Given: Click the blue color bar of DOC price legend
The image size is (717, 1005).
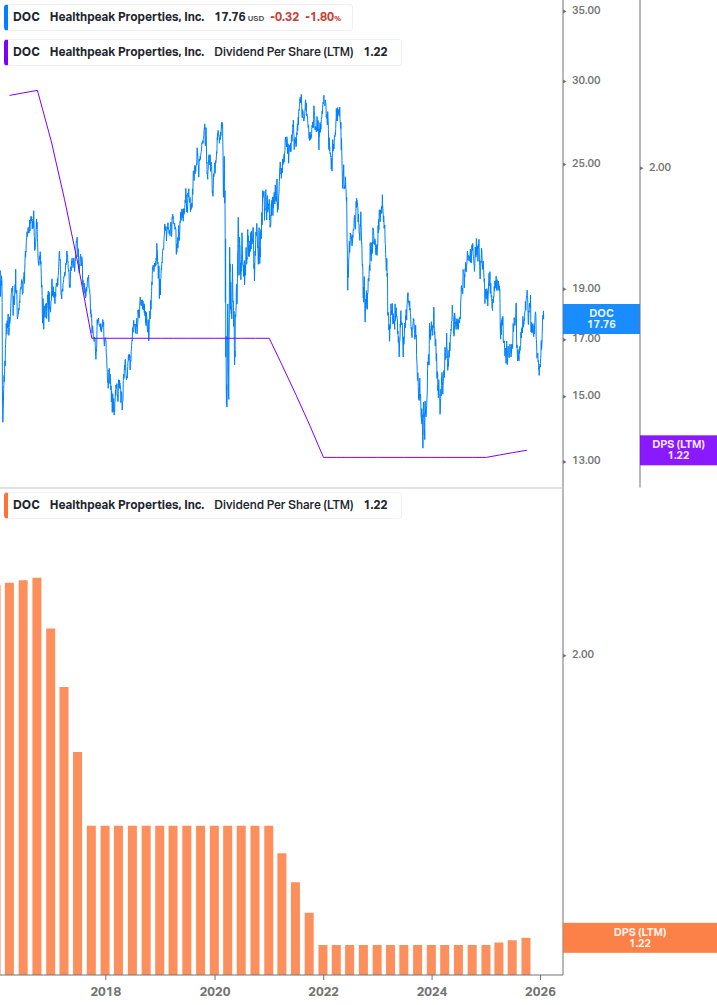Looking at the screenshot, I should [6, 17].
